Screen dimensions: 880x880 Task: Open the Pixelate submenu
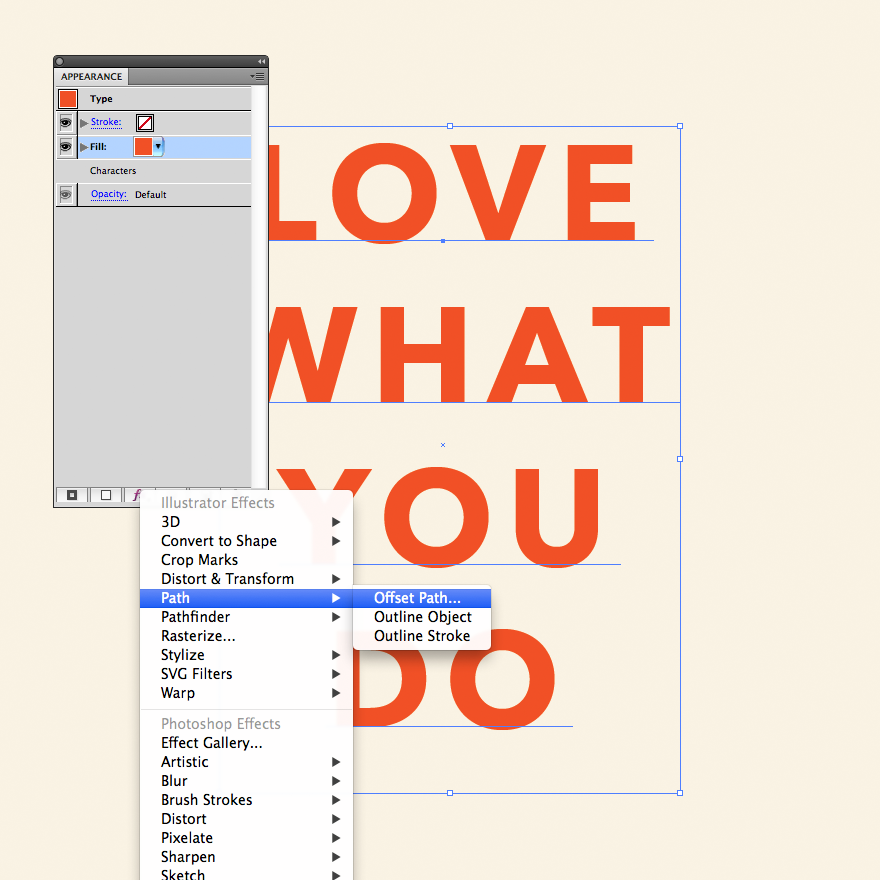pyautogui.click(x=246, y=838)
